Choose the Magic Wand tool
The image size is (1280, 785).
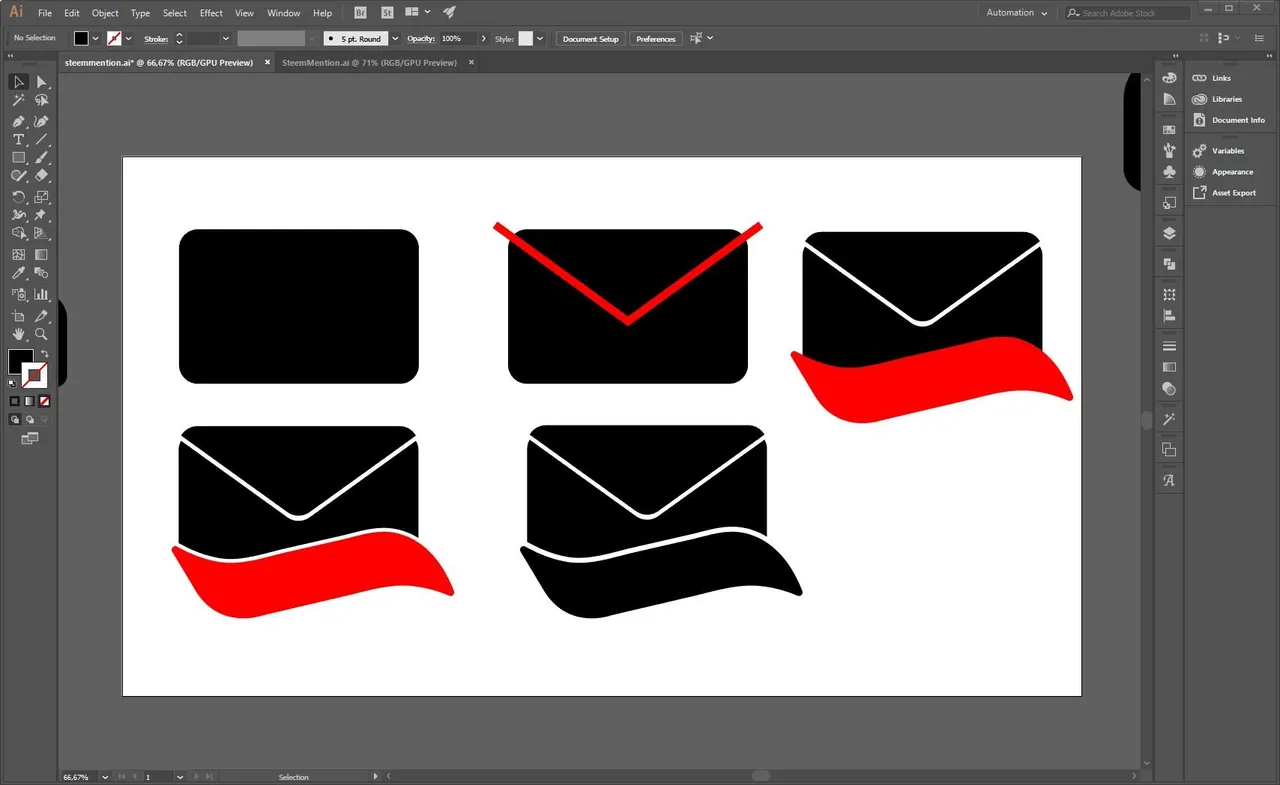(19, 101)
